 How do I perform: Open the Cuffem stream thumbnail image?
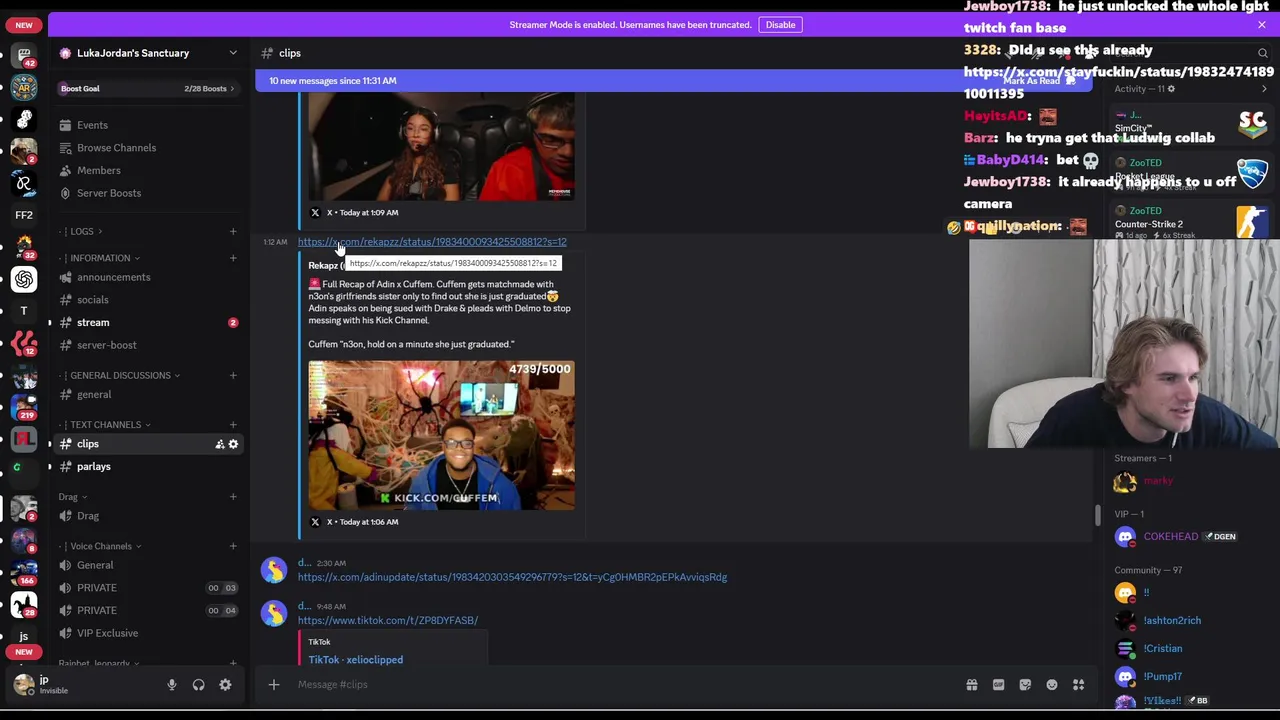[x=441, y=436]
